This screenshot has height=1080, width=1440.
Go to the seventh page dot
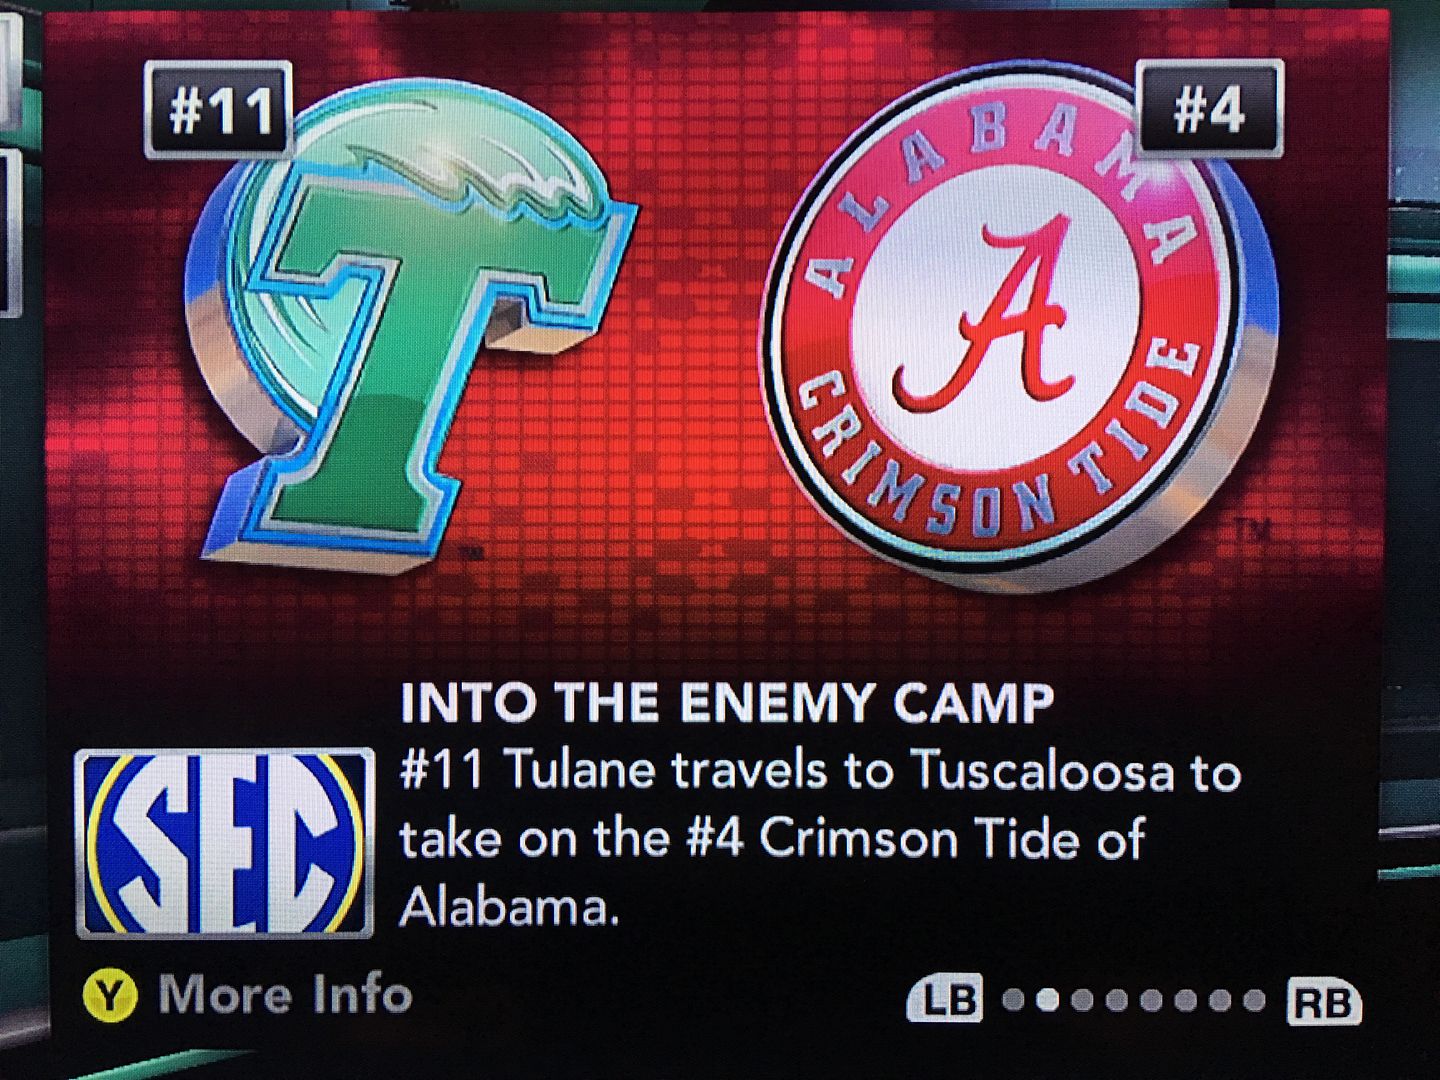(x=1220, y=1000)
